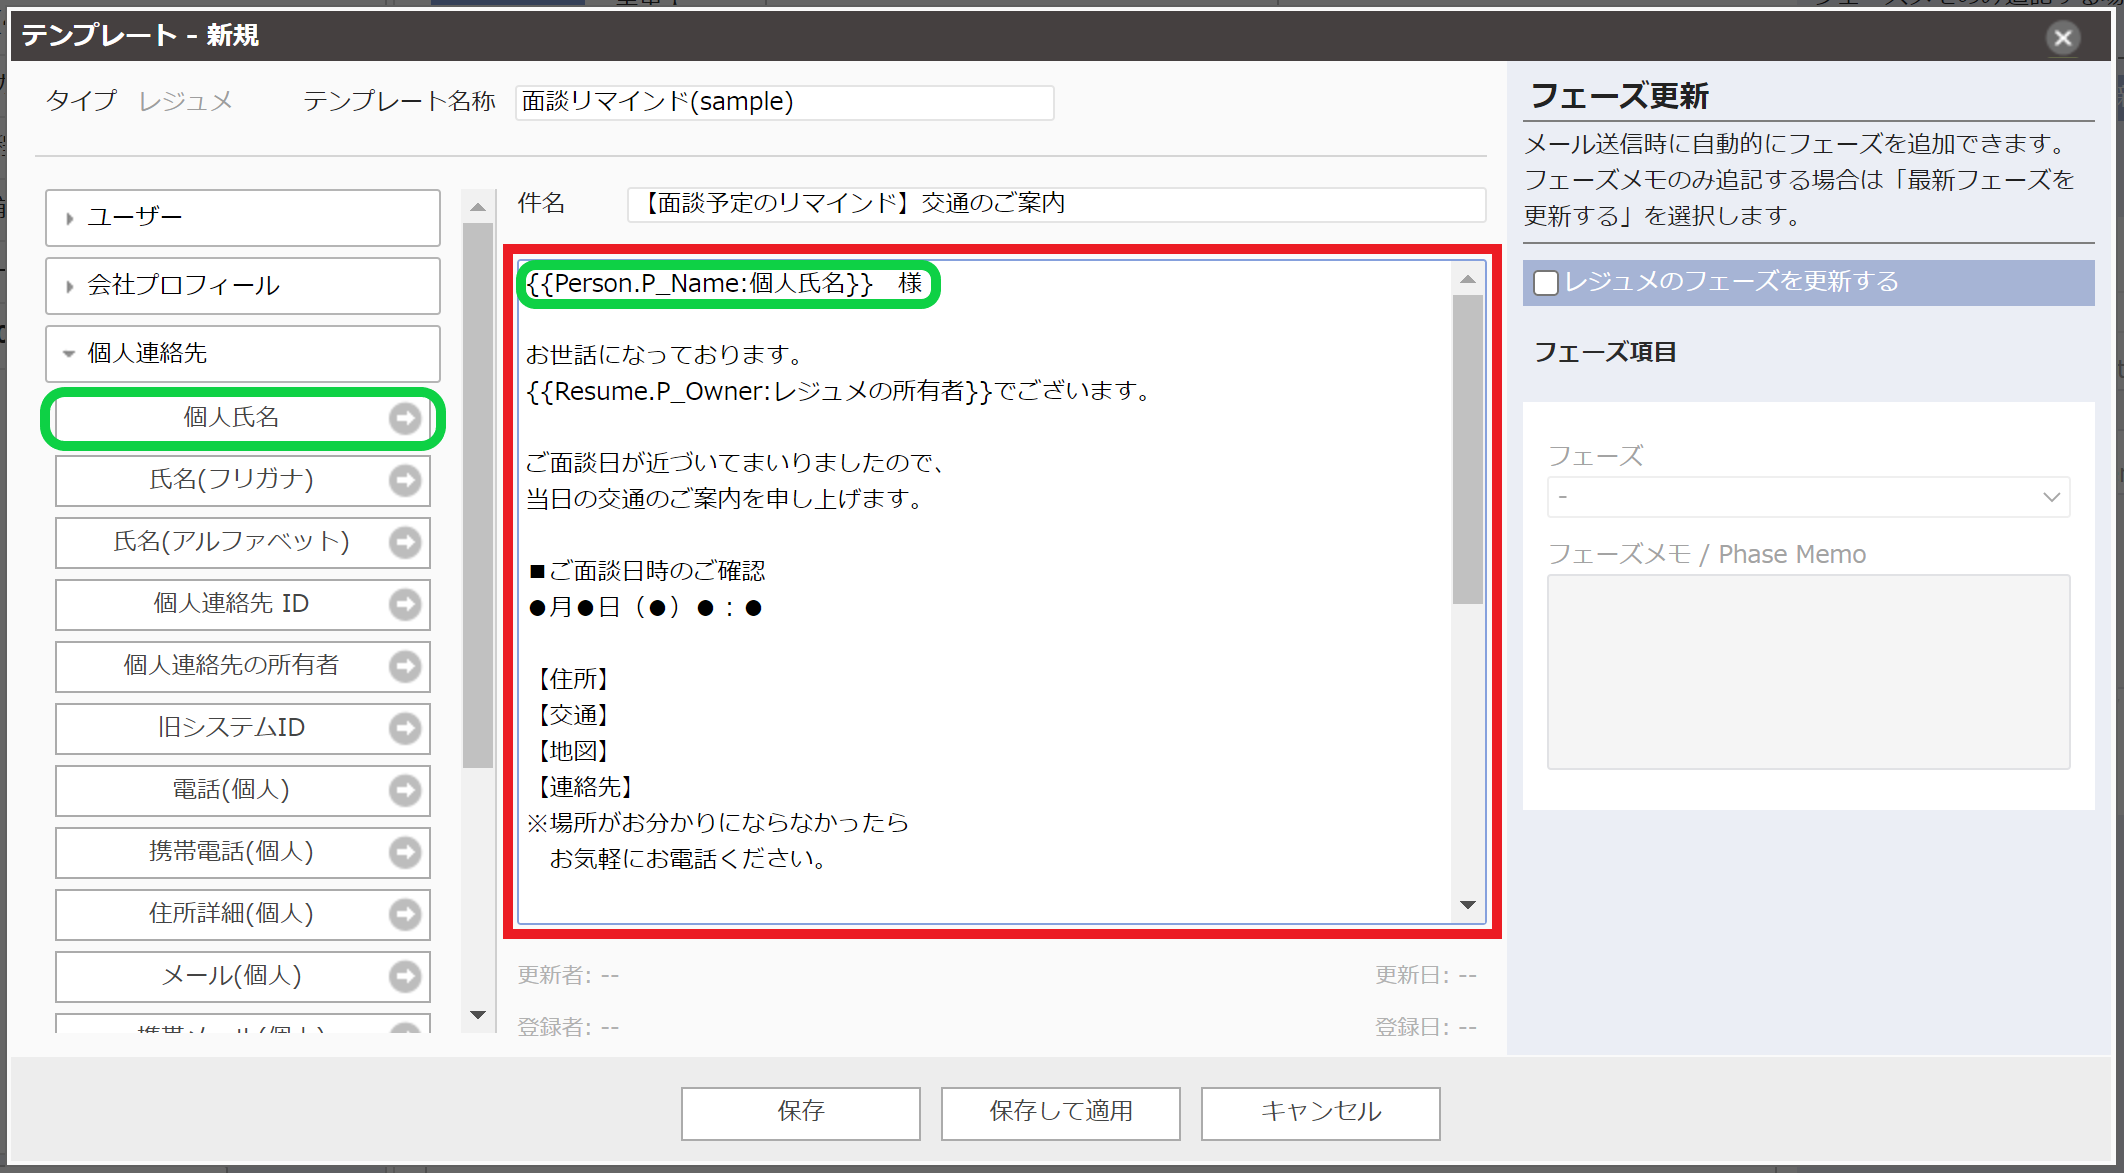Insert メール(個人) using its arrow icon
Screen dimensions: 2124x1173
click(x=405, y=976)
